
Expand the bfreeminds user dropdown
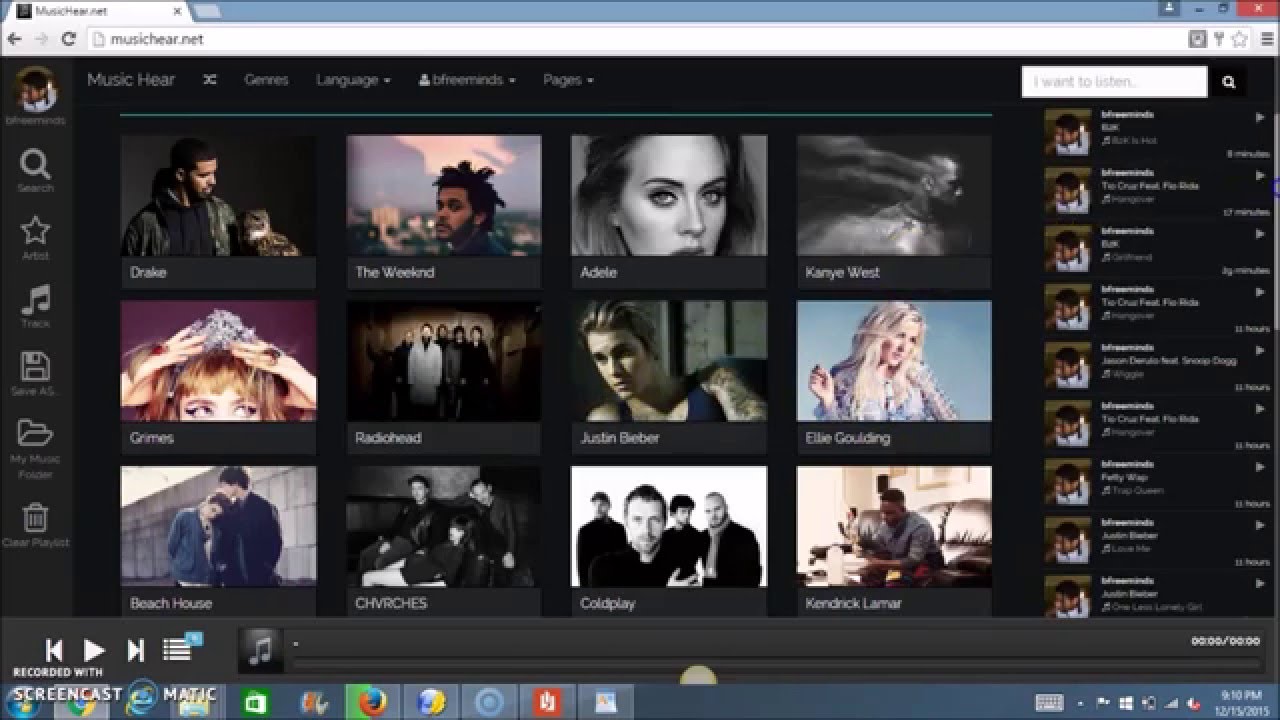(467, 80)
